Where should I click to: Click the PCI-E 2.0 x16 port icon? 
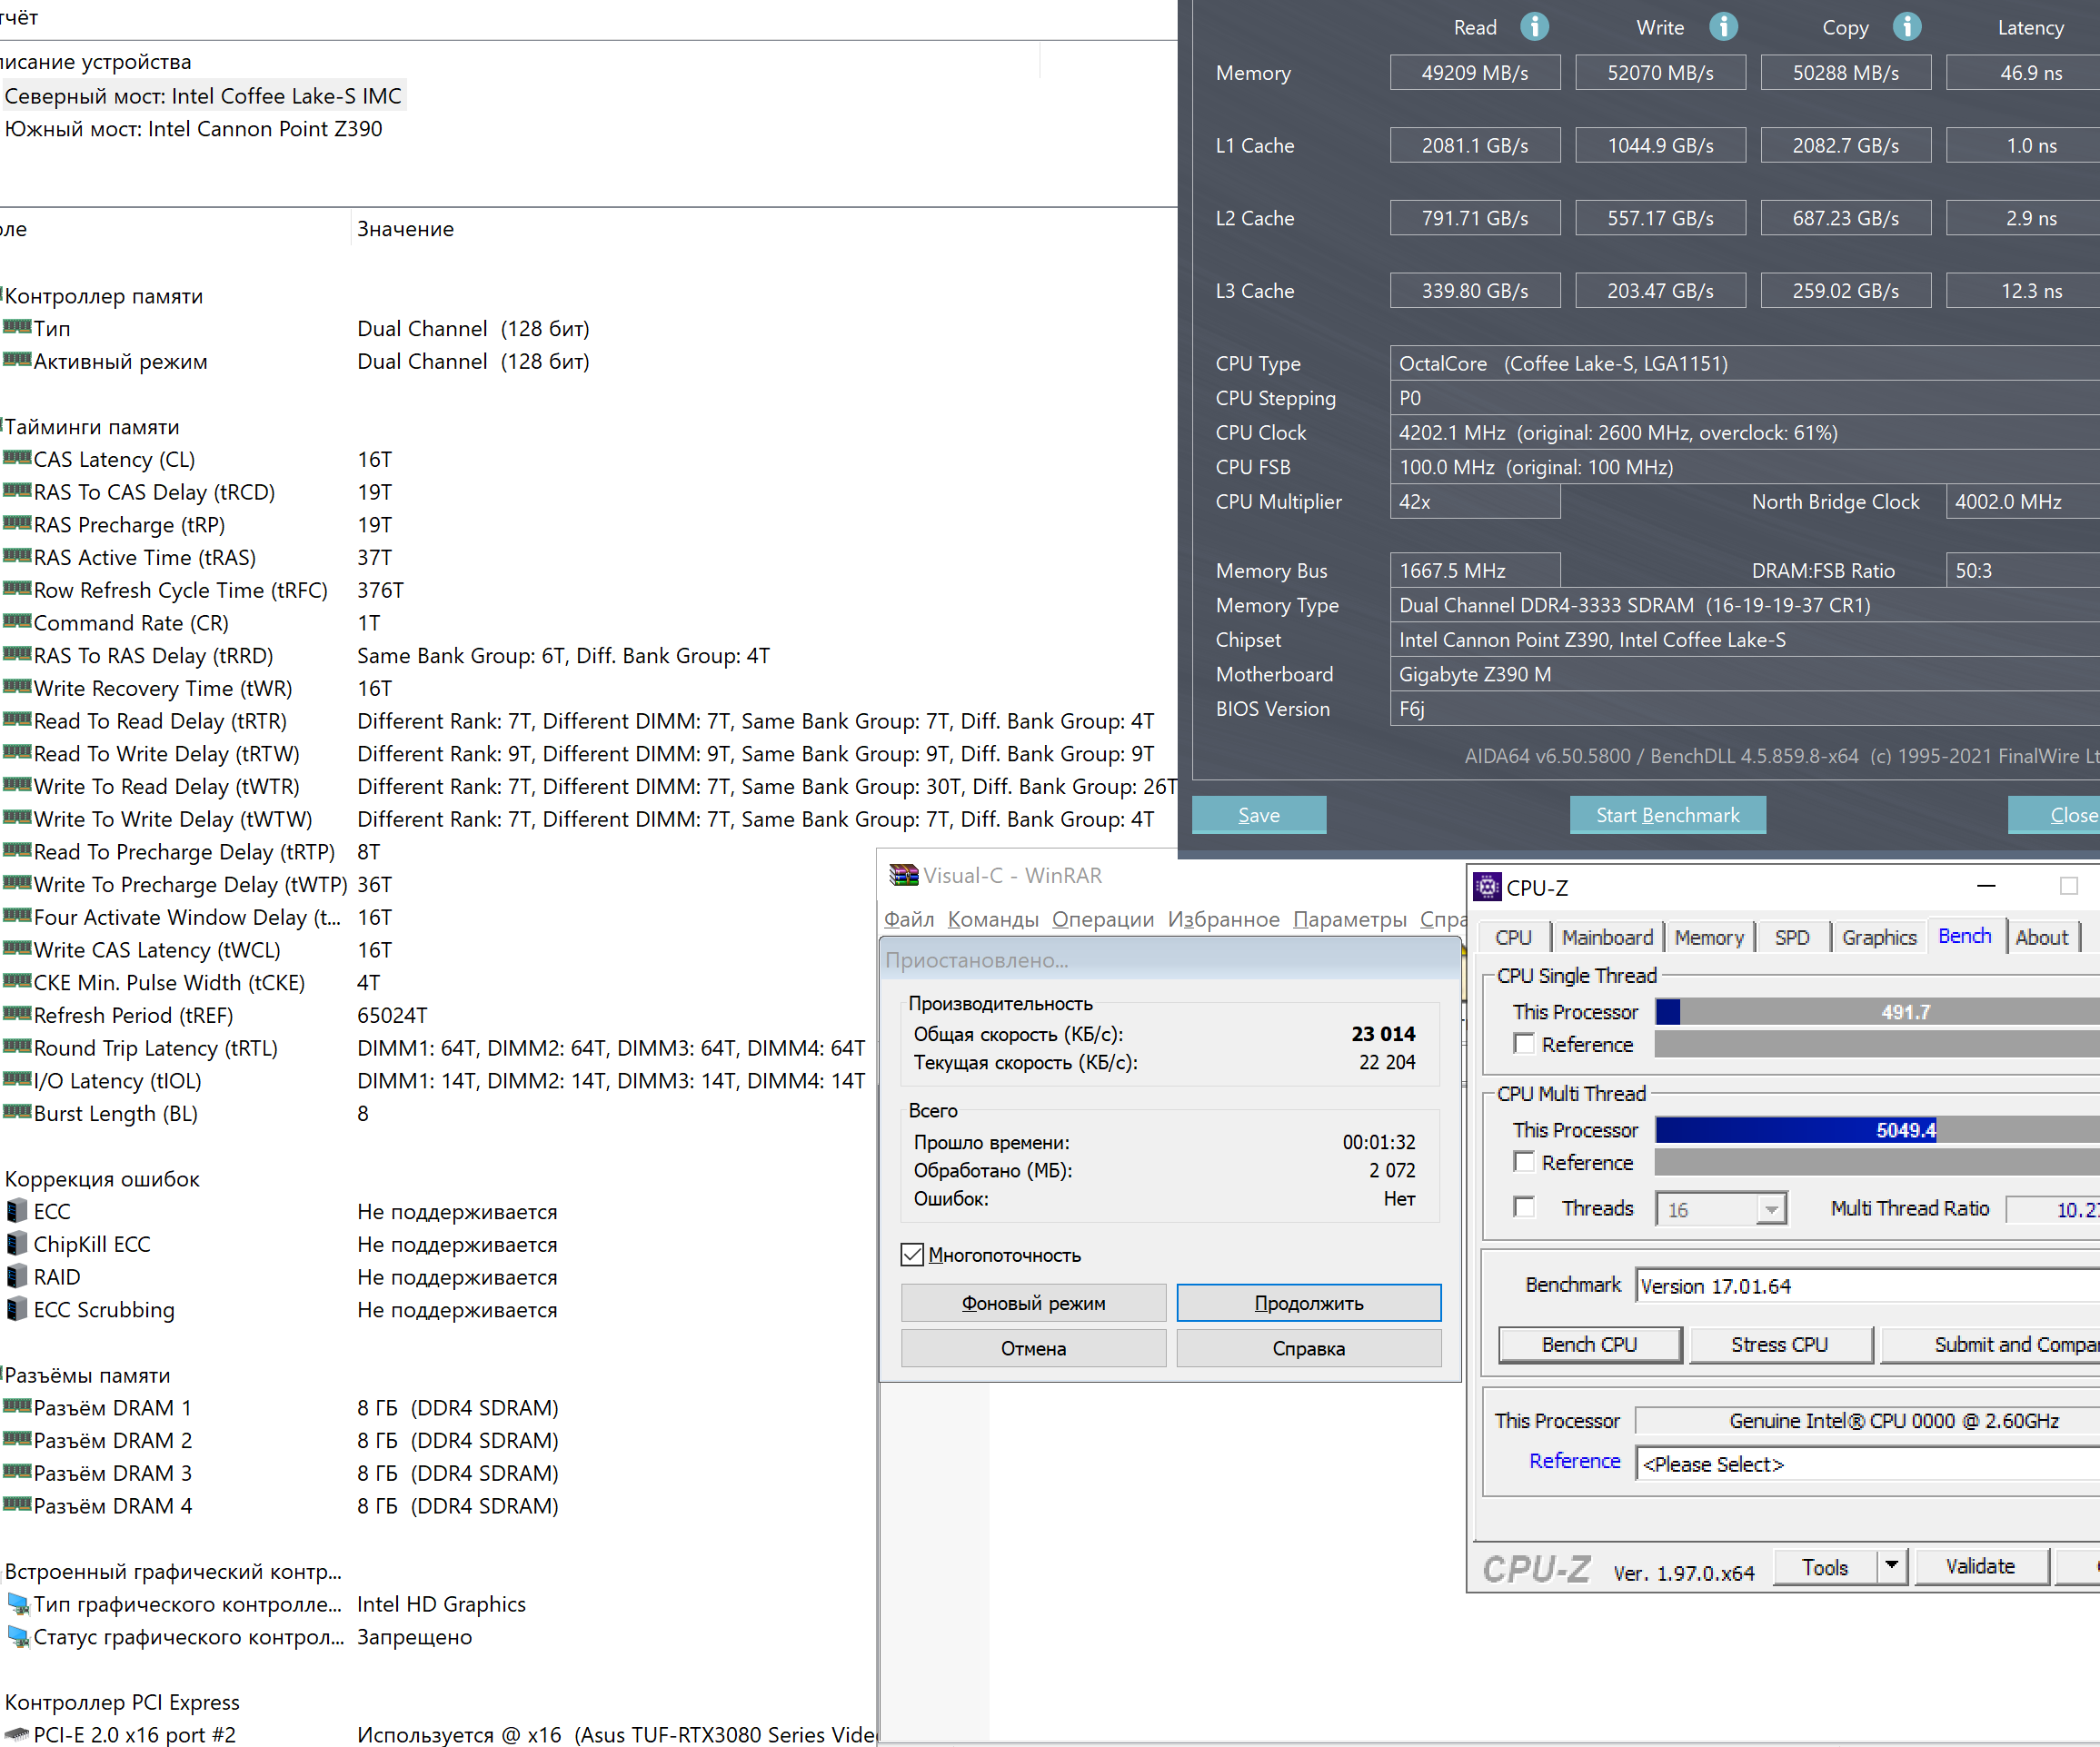point(17,1734)
